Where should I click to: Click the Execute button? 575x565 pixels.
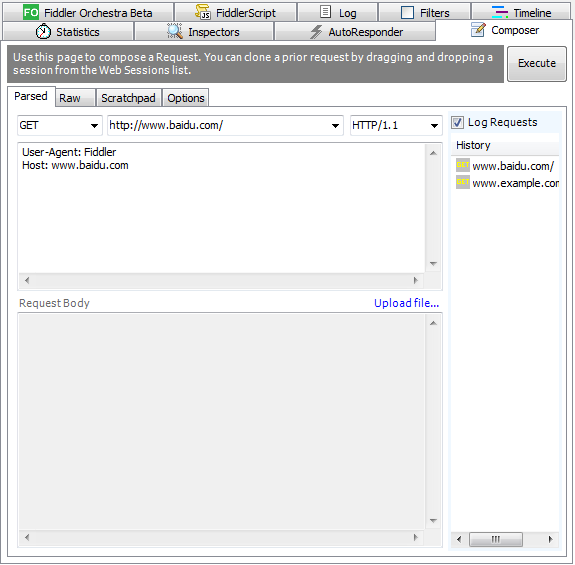537,63
